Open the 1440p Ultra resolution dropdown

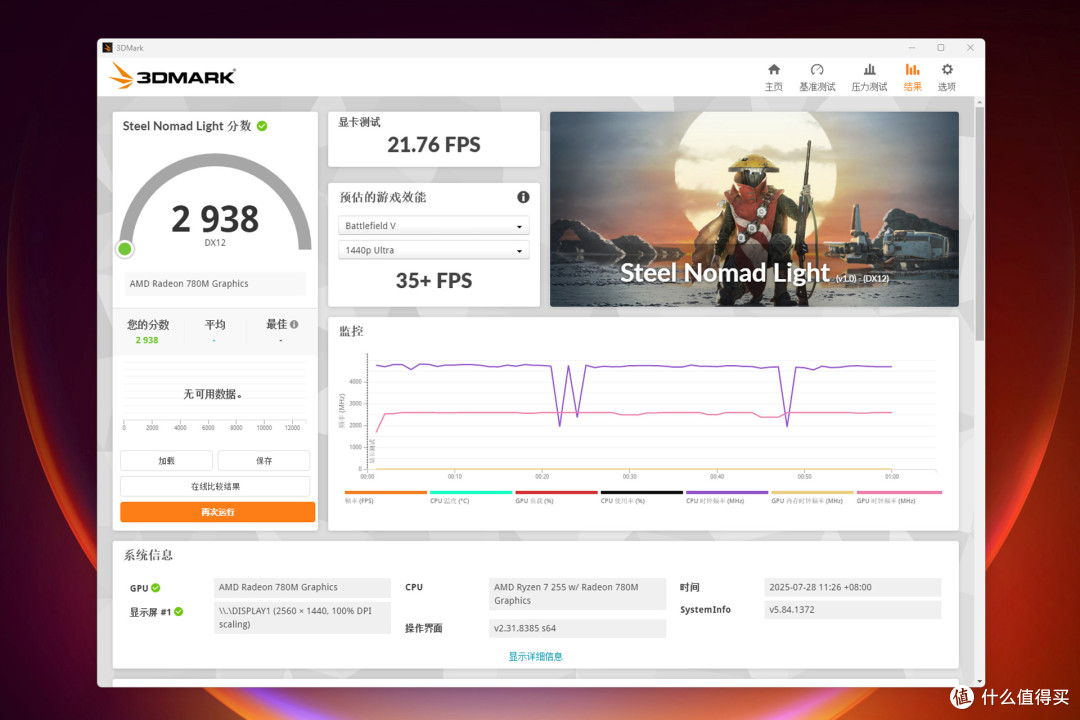434,250
